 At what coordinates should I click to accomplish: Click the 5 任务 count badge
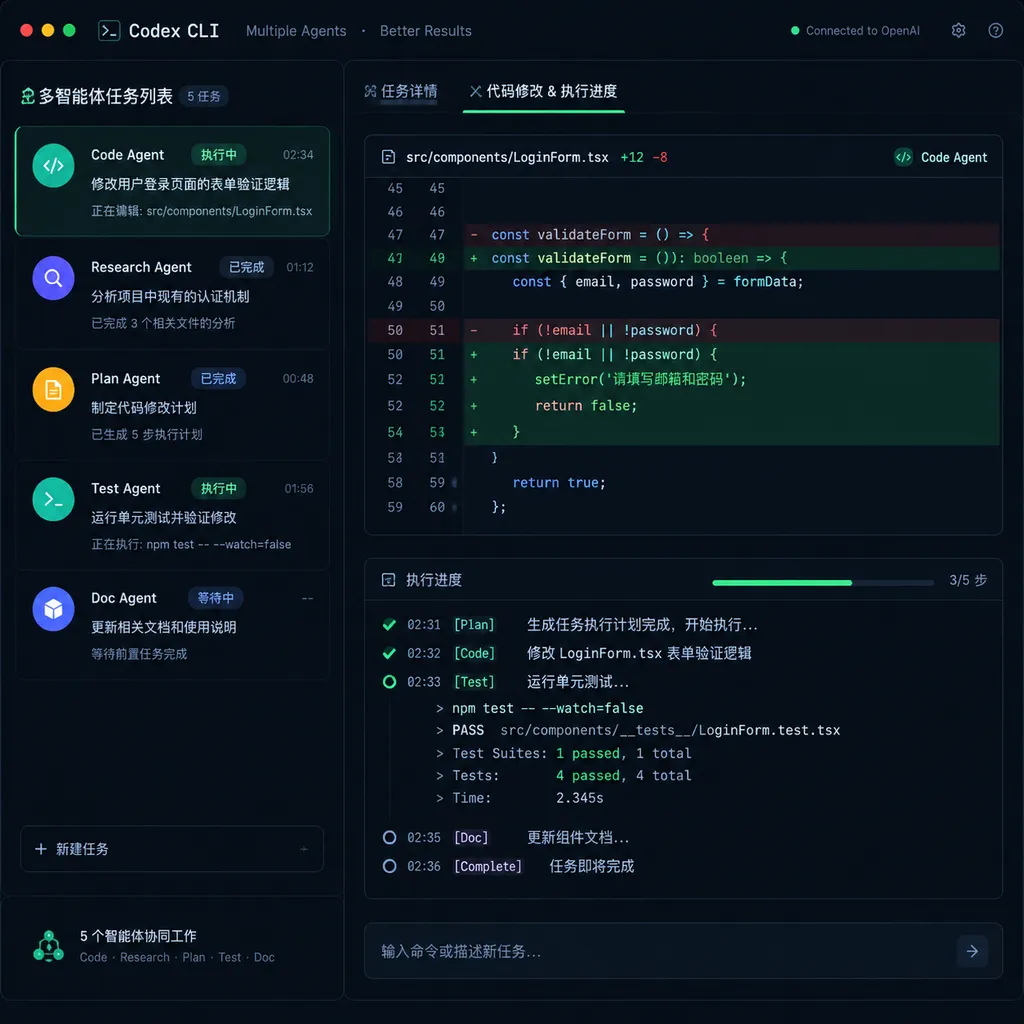click(x=204, y=97)
